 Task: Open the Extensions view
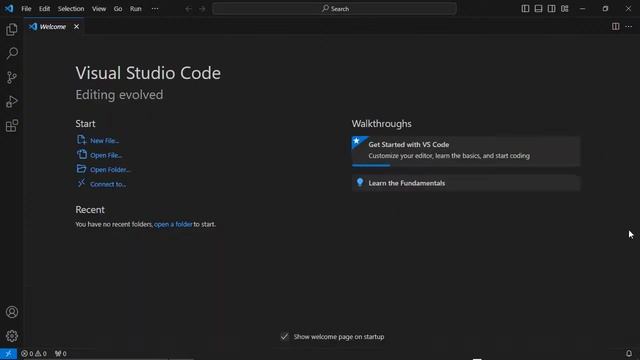(12, 126)
